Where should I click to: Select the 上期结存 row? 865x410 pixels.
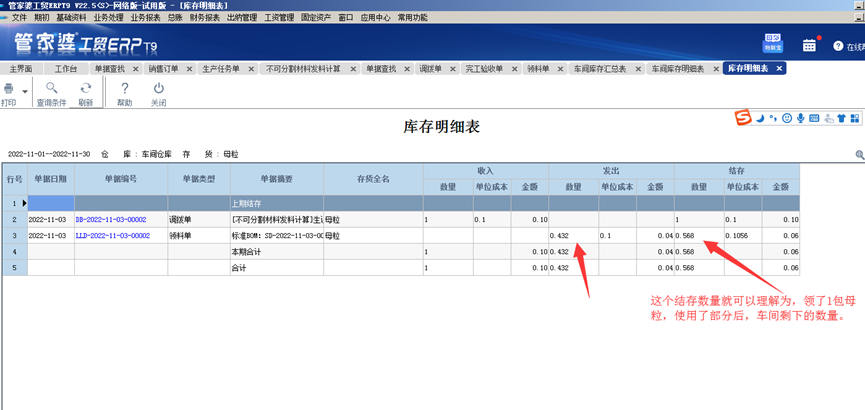click(401, 203)
